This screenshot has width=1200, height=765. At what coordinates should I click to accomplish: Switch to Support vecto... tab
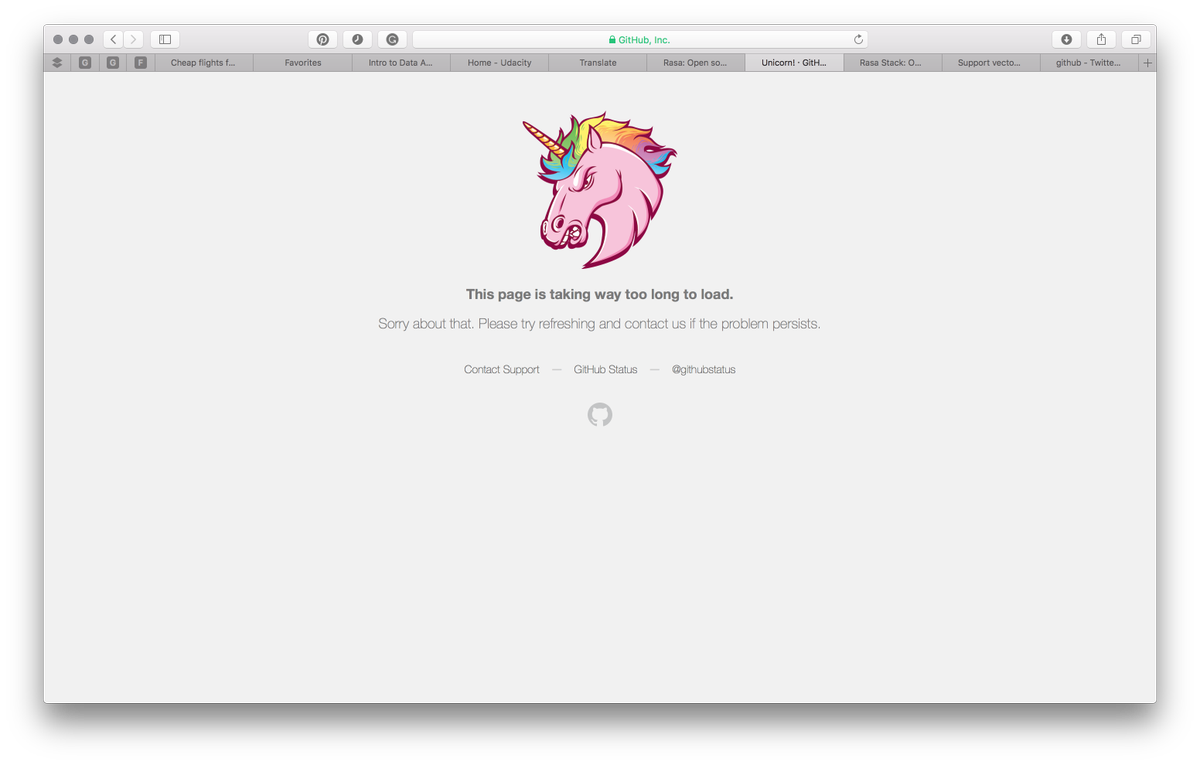pos(991,62)
